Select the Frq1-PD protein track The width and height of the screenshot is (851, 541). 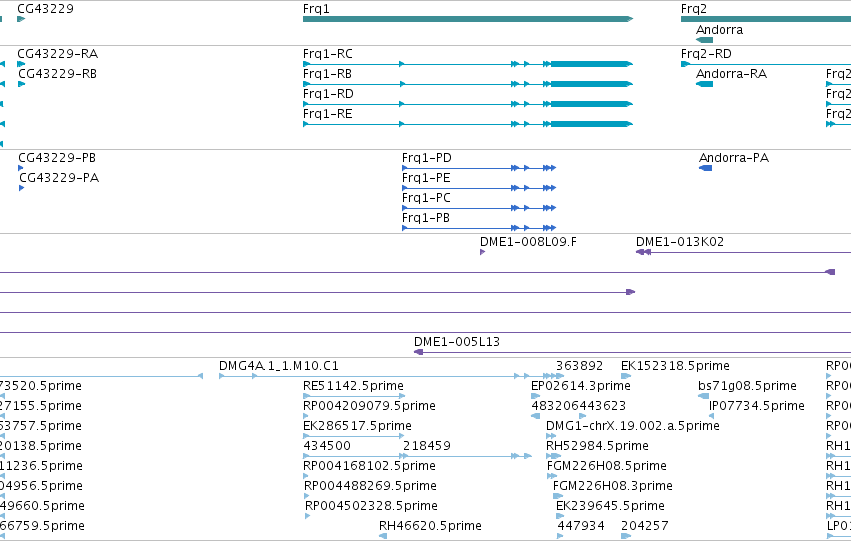coord(479,168)
